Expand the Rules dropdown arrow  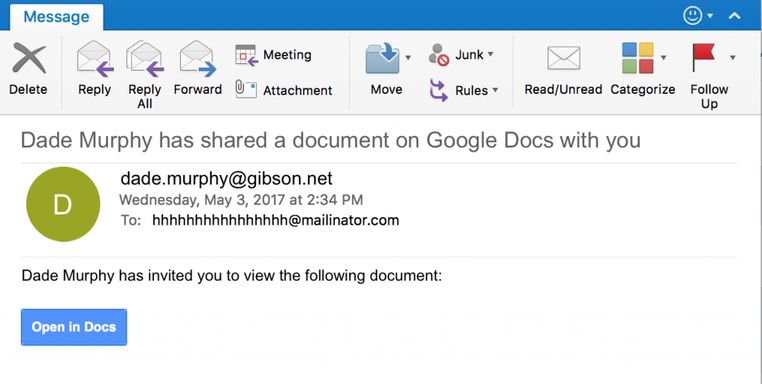(x=495, y=90)
